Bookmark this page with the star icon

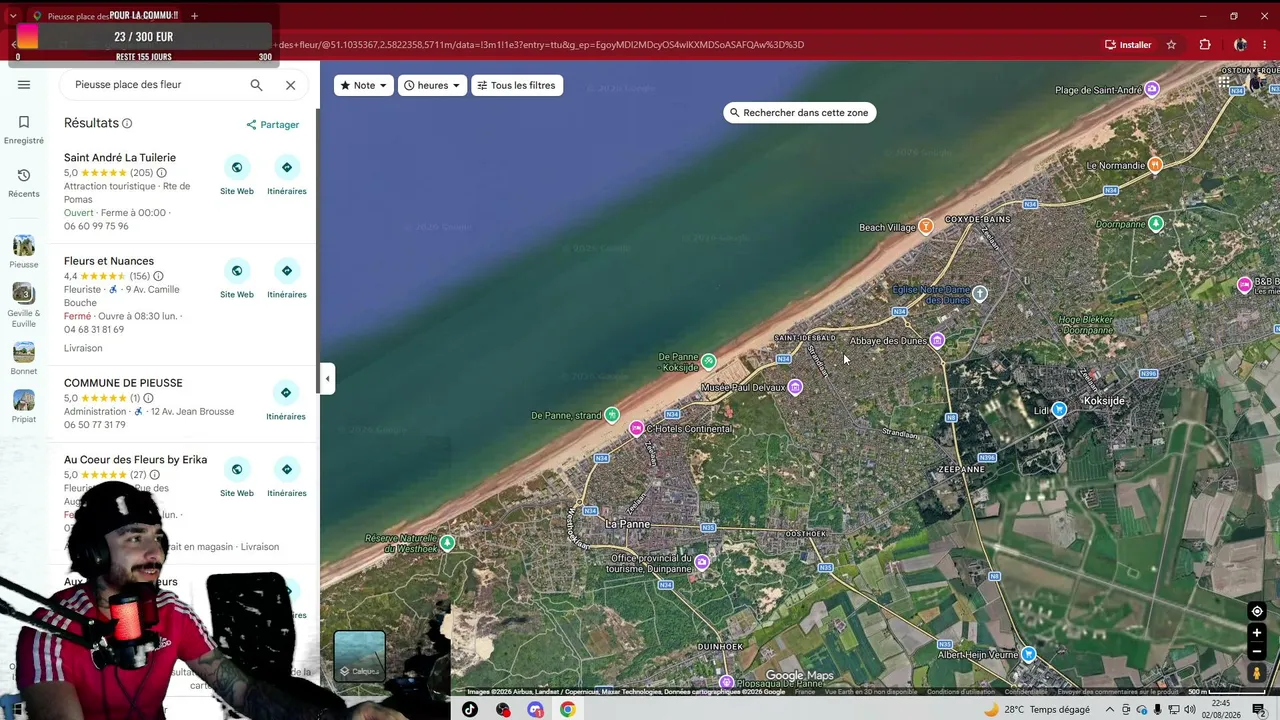click(1171, 45)
